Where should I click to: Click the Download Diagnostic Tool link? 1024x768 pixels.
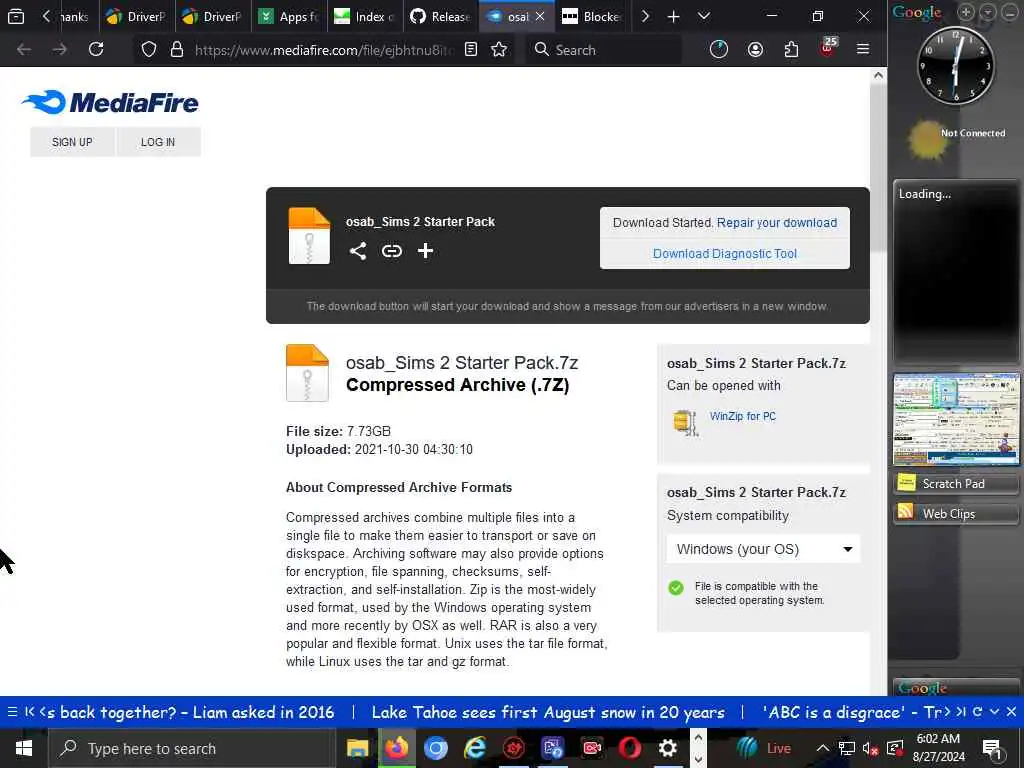[725, 253]
